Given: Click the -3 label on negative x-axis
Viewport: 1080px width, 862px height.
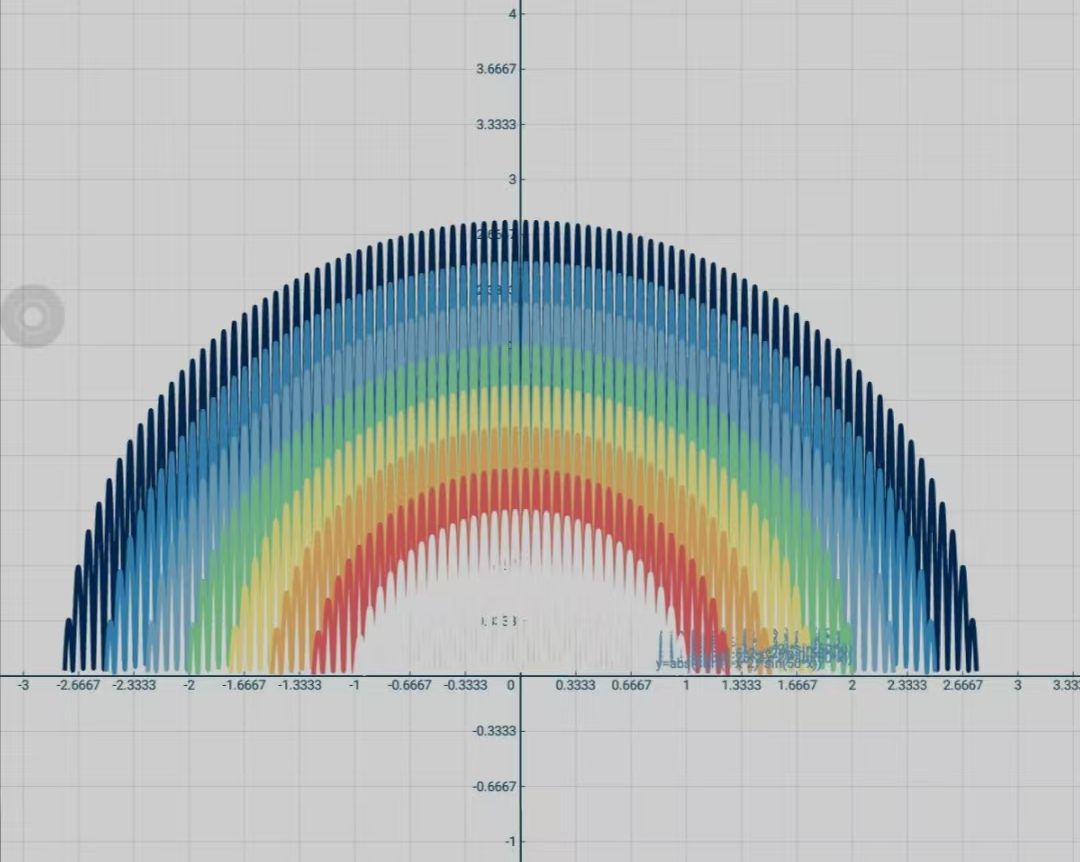Looking at the screenshot, I should pyautogui.click(x=23, y=686).
